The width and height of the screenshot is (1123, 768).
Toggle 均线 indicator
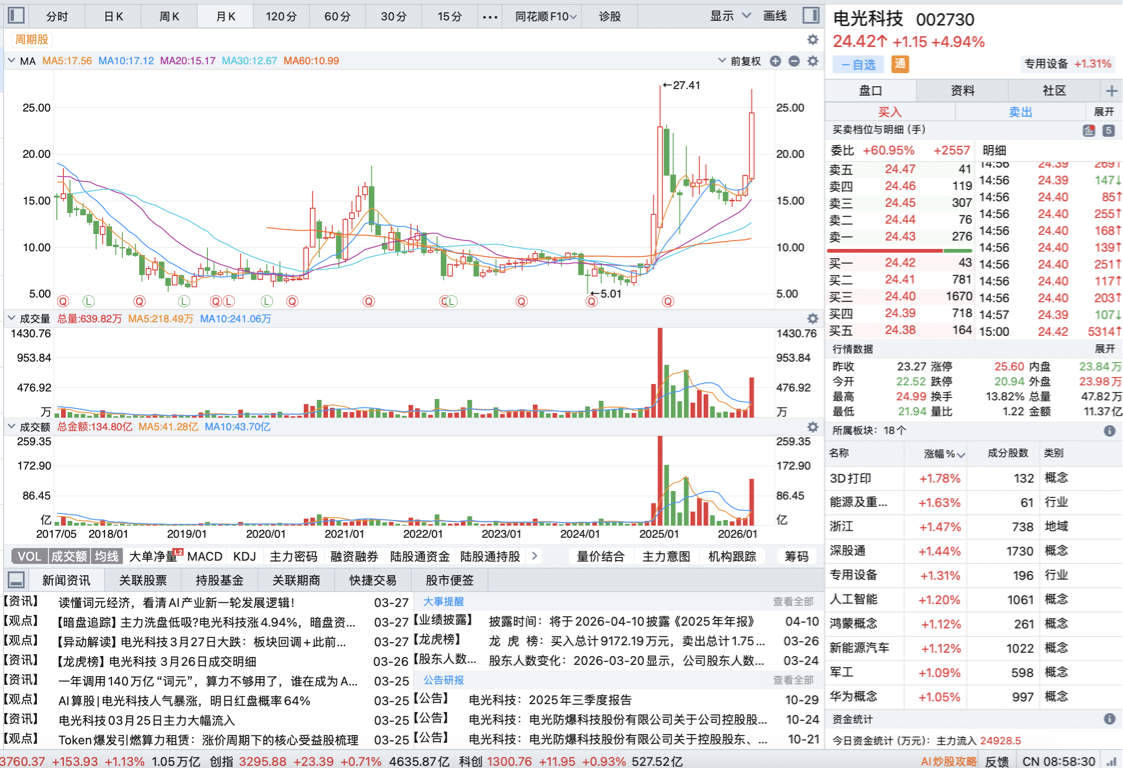tap(106, 556)
